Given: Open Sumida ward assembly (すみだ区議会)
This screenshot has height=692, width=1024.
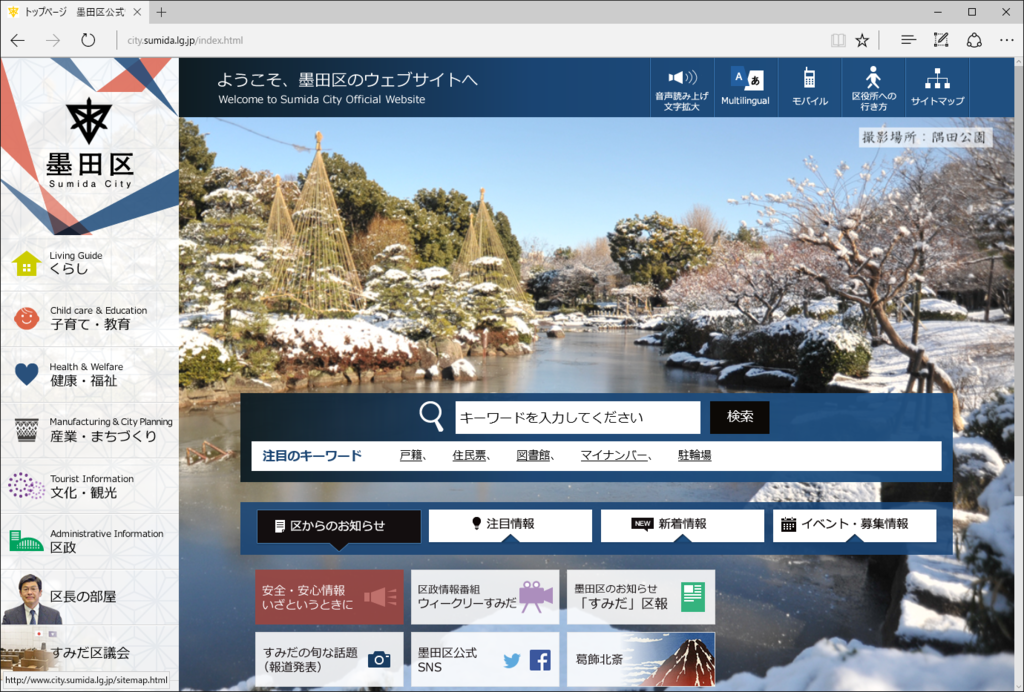Looking at the screenshot, I should (x=89, y=652).
